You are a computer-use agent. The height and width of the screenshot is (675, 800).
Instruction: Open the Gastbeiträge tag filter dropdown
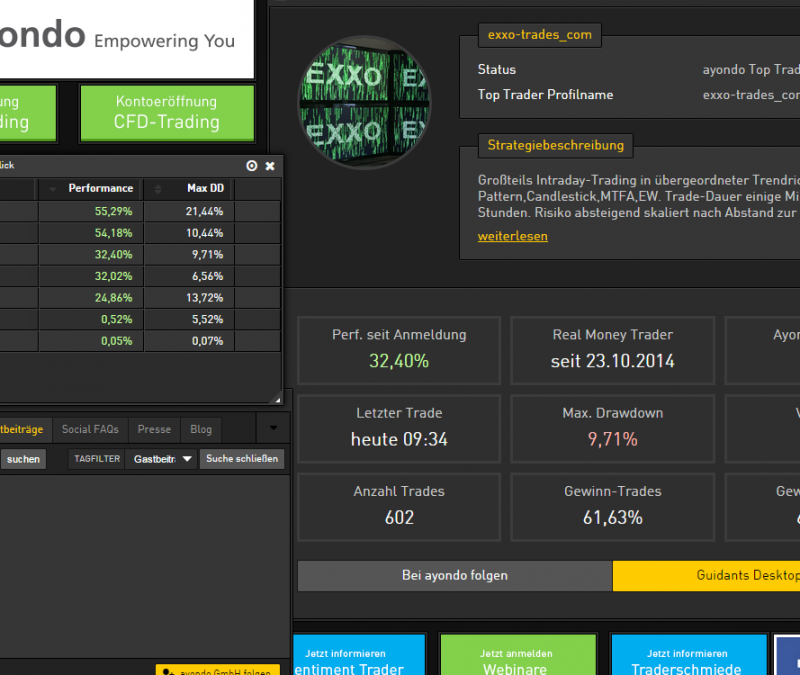point(161,459)
